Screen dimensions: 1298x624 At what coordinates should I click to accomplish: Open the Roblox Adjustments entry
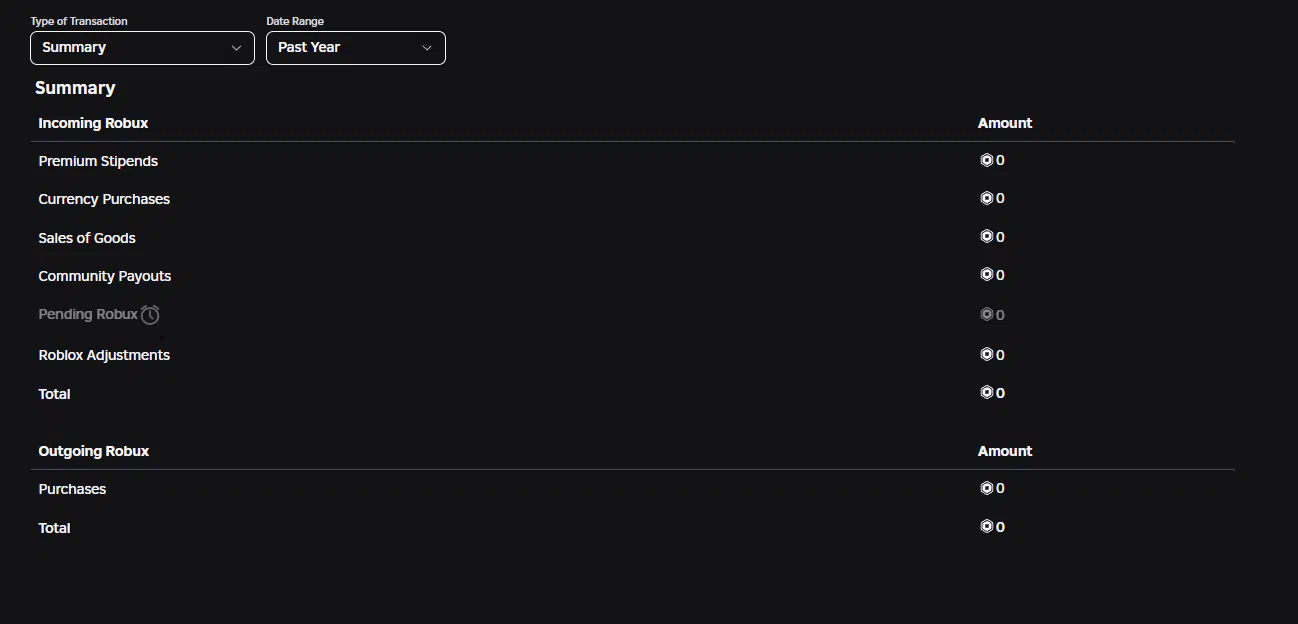(104, 355)
